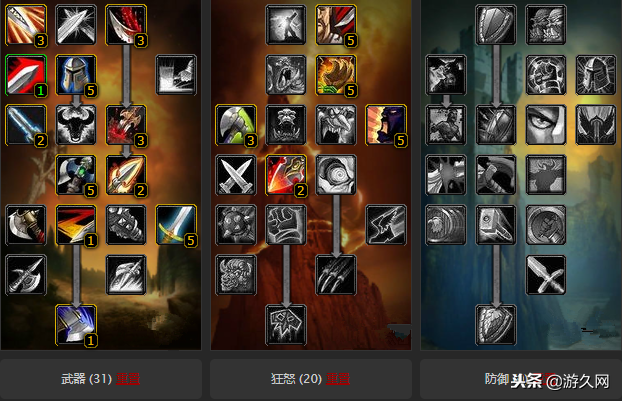The height and width of the screenshot is (401, 622).
Task: Click the Bloodthirst talent at Fury tree bottom
Action: tap(286, 325)
